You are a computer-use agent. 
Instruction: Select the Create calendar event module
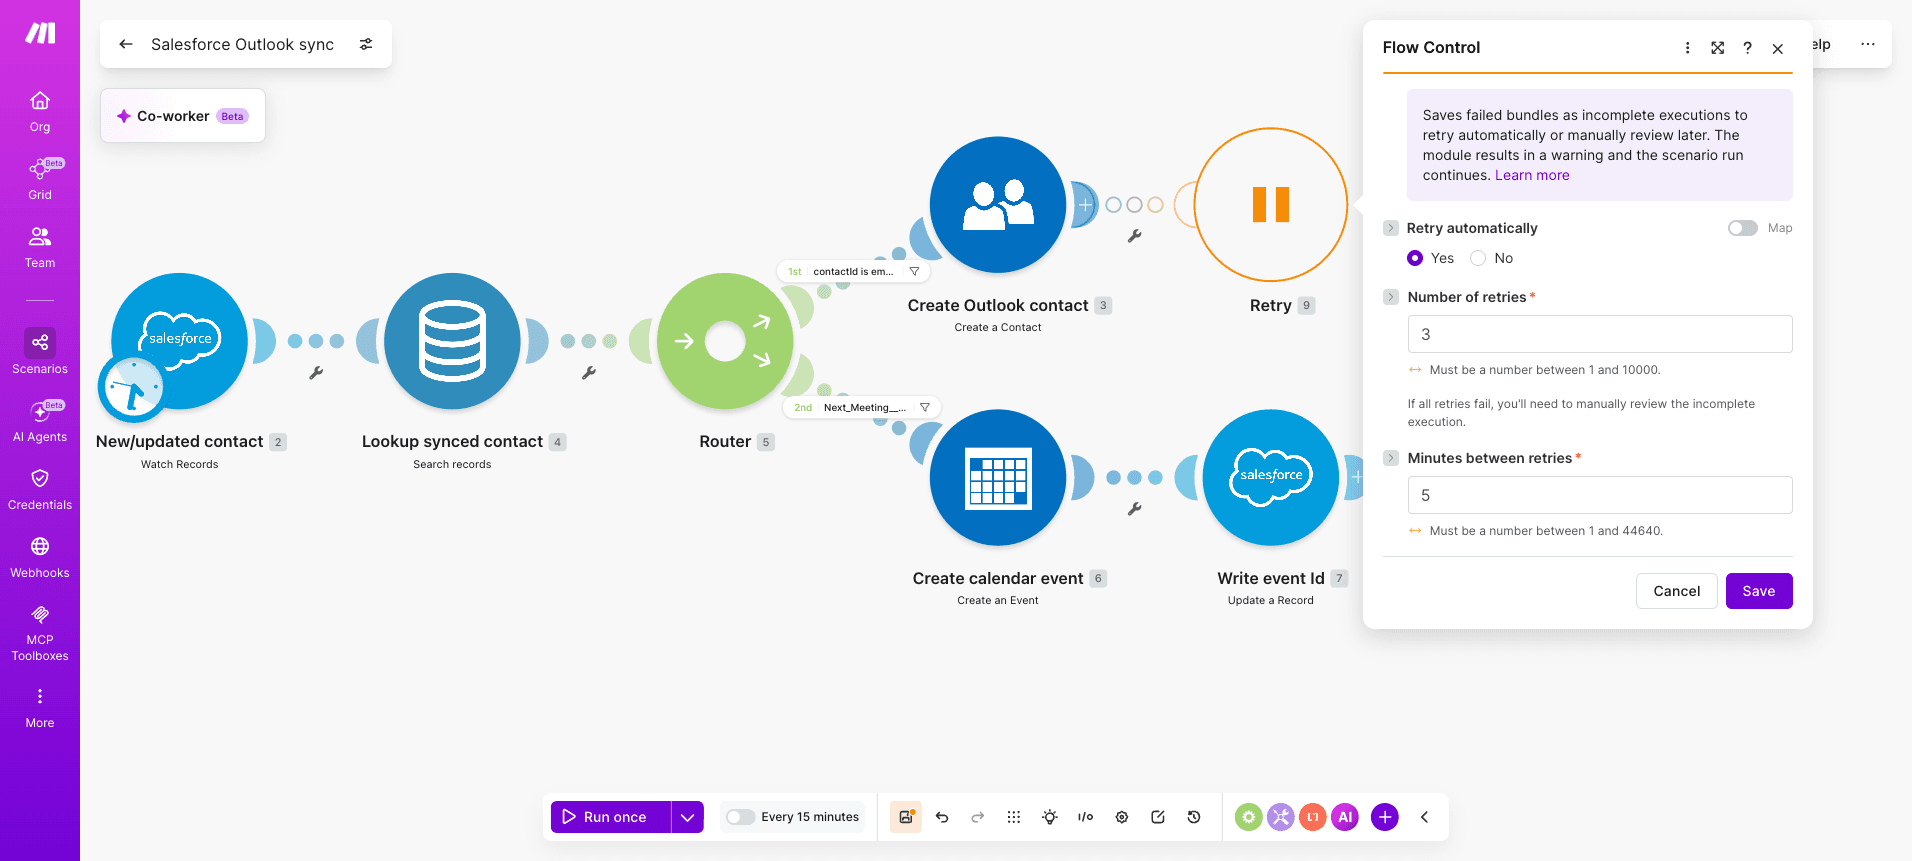[x=998, y=478]
